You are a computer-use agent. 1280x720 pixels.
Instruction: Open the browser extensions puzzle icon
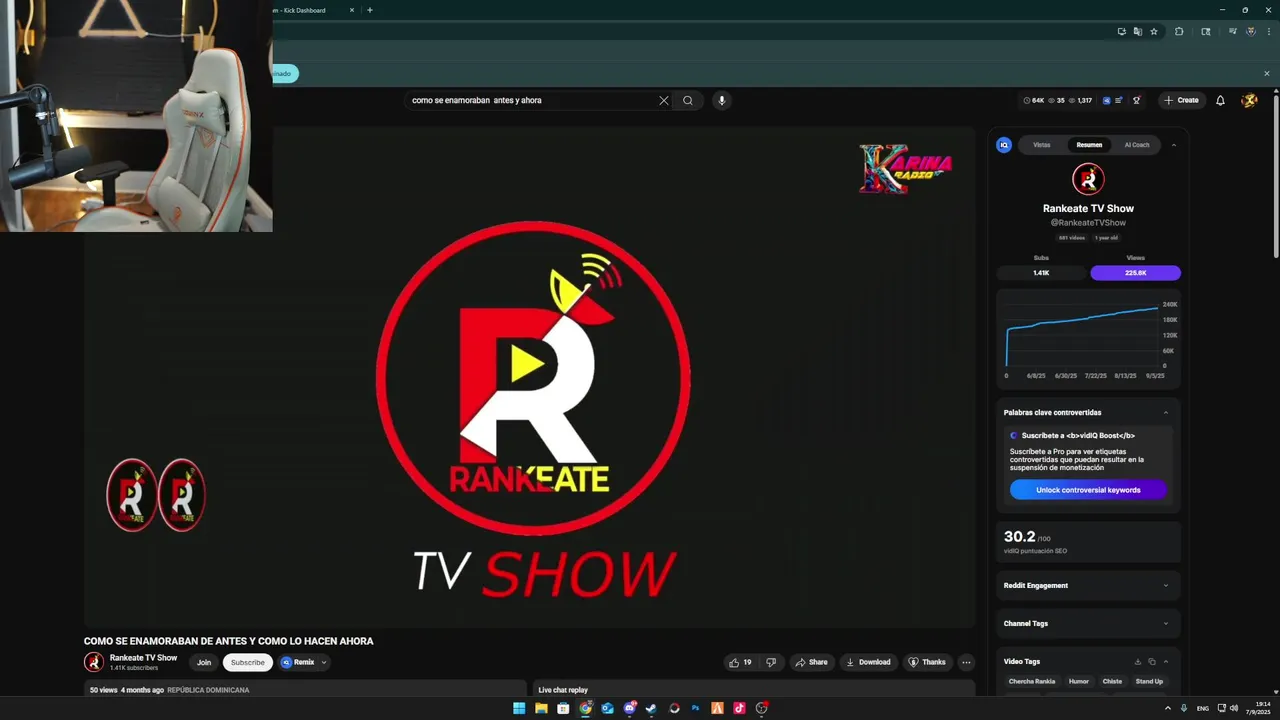coord(1179,32)
